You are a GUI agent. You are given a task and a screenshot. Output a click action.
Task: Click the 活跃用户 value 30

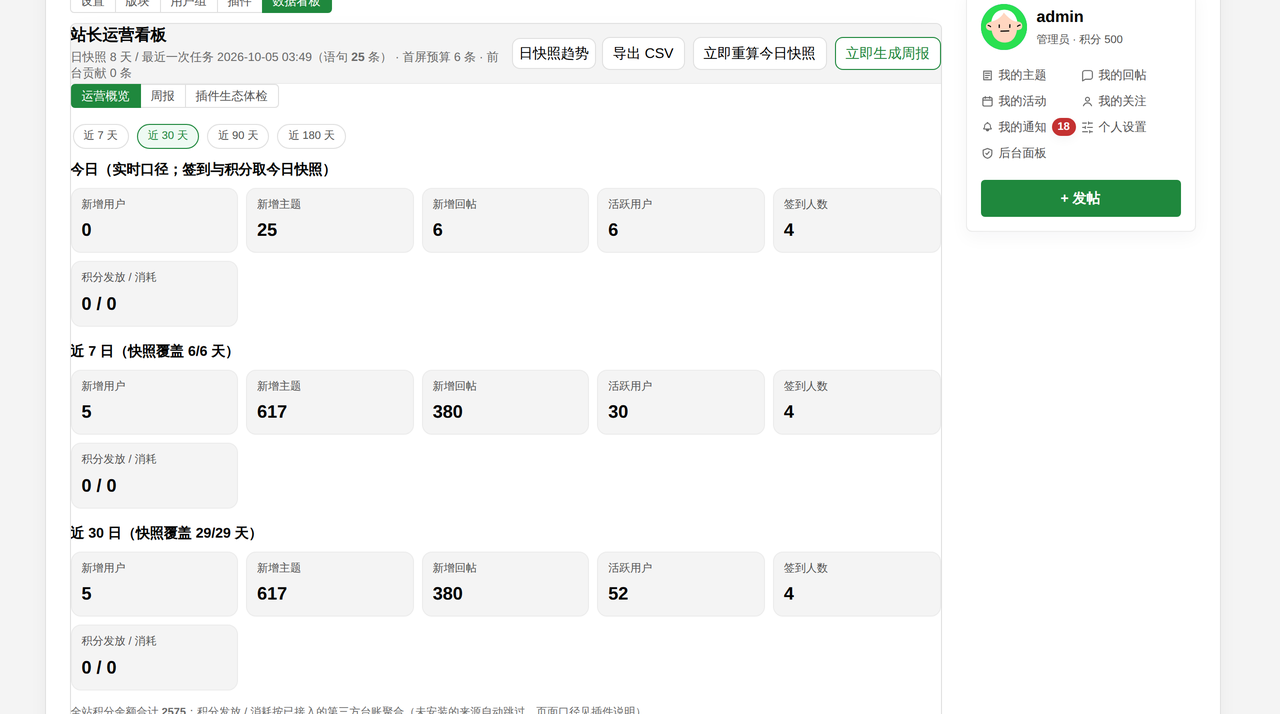(618, 412)
